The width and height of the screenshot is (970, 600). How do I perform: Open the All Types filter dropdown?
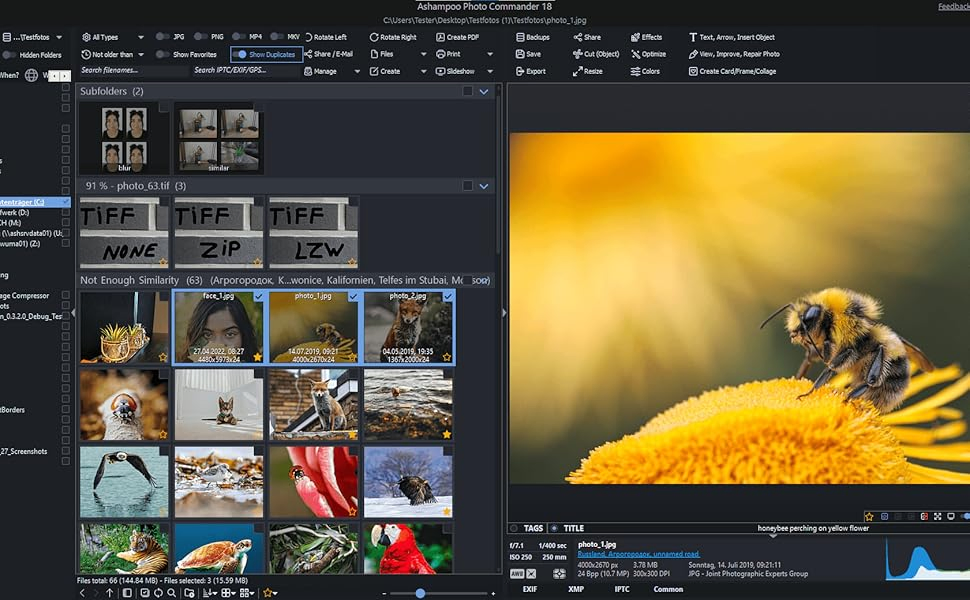[x=112, y=37]
